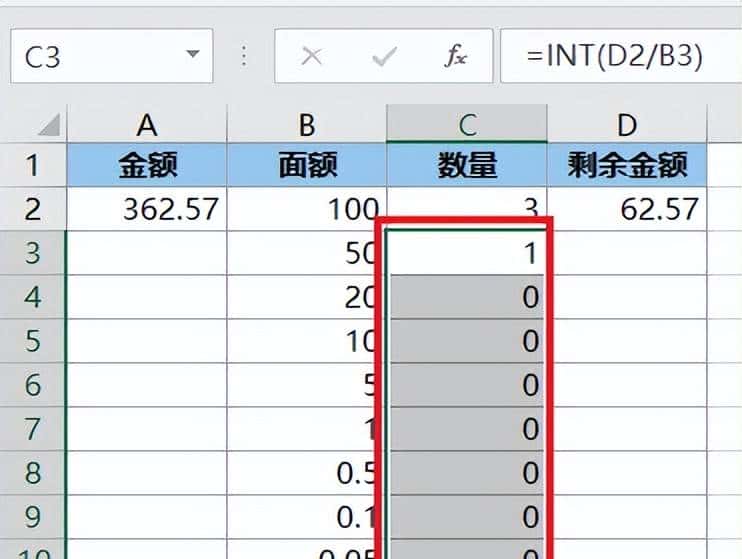Screen dimensions: 742x559
Task: Click the Name Box showing C3
Action: [112, 56]
